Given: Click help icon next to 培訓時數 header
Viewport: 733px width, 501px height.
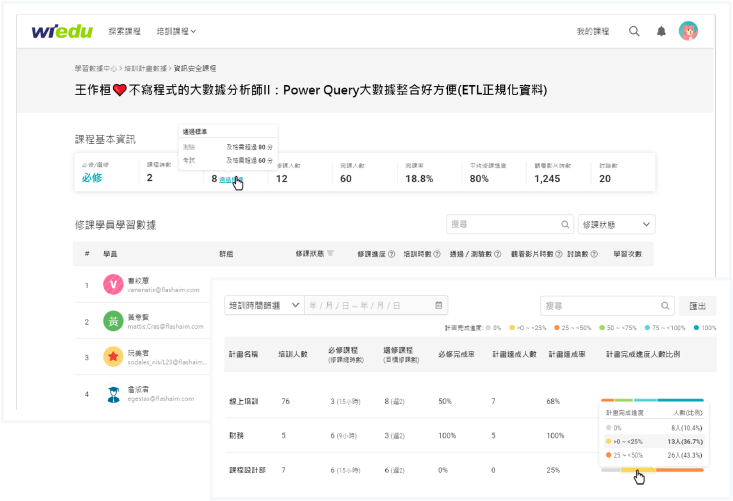Looking at the screenshot, I should [x=437, y=254].
